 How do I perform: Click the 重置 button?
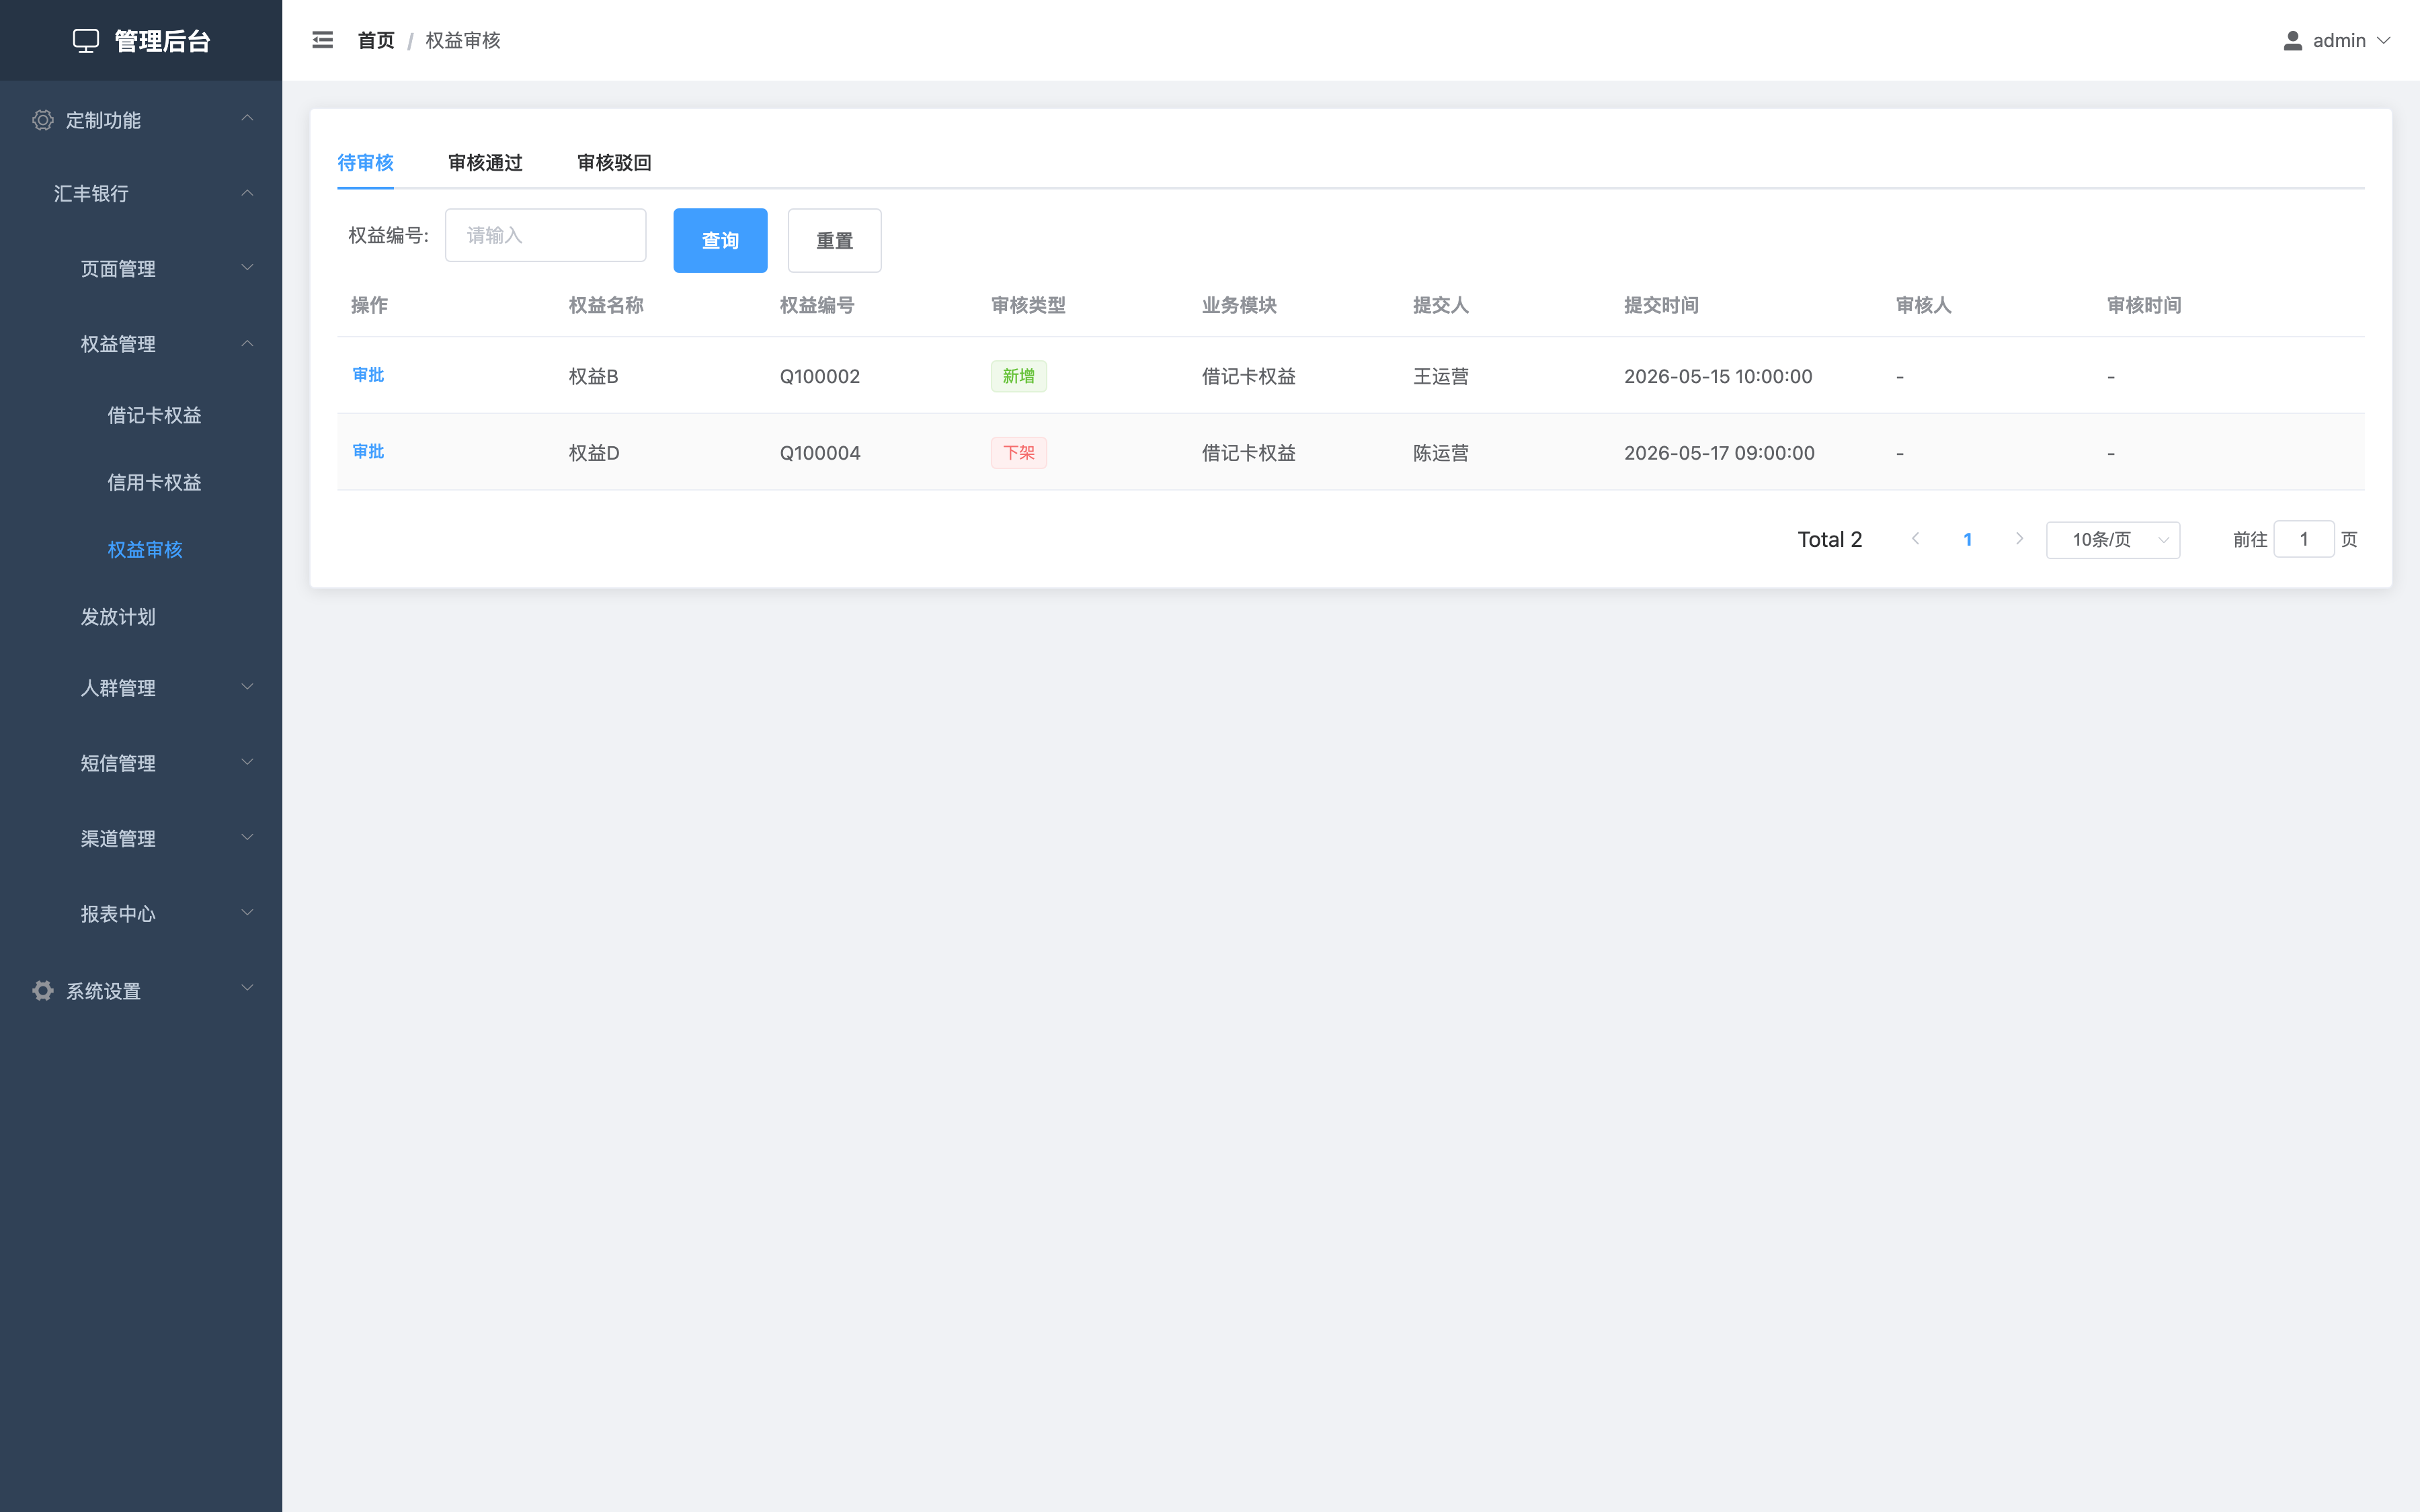click(x=834, y=240)
